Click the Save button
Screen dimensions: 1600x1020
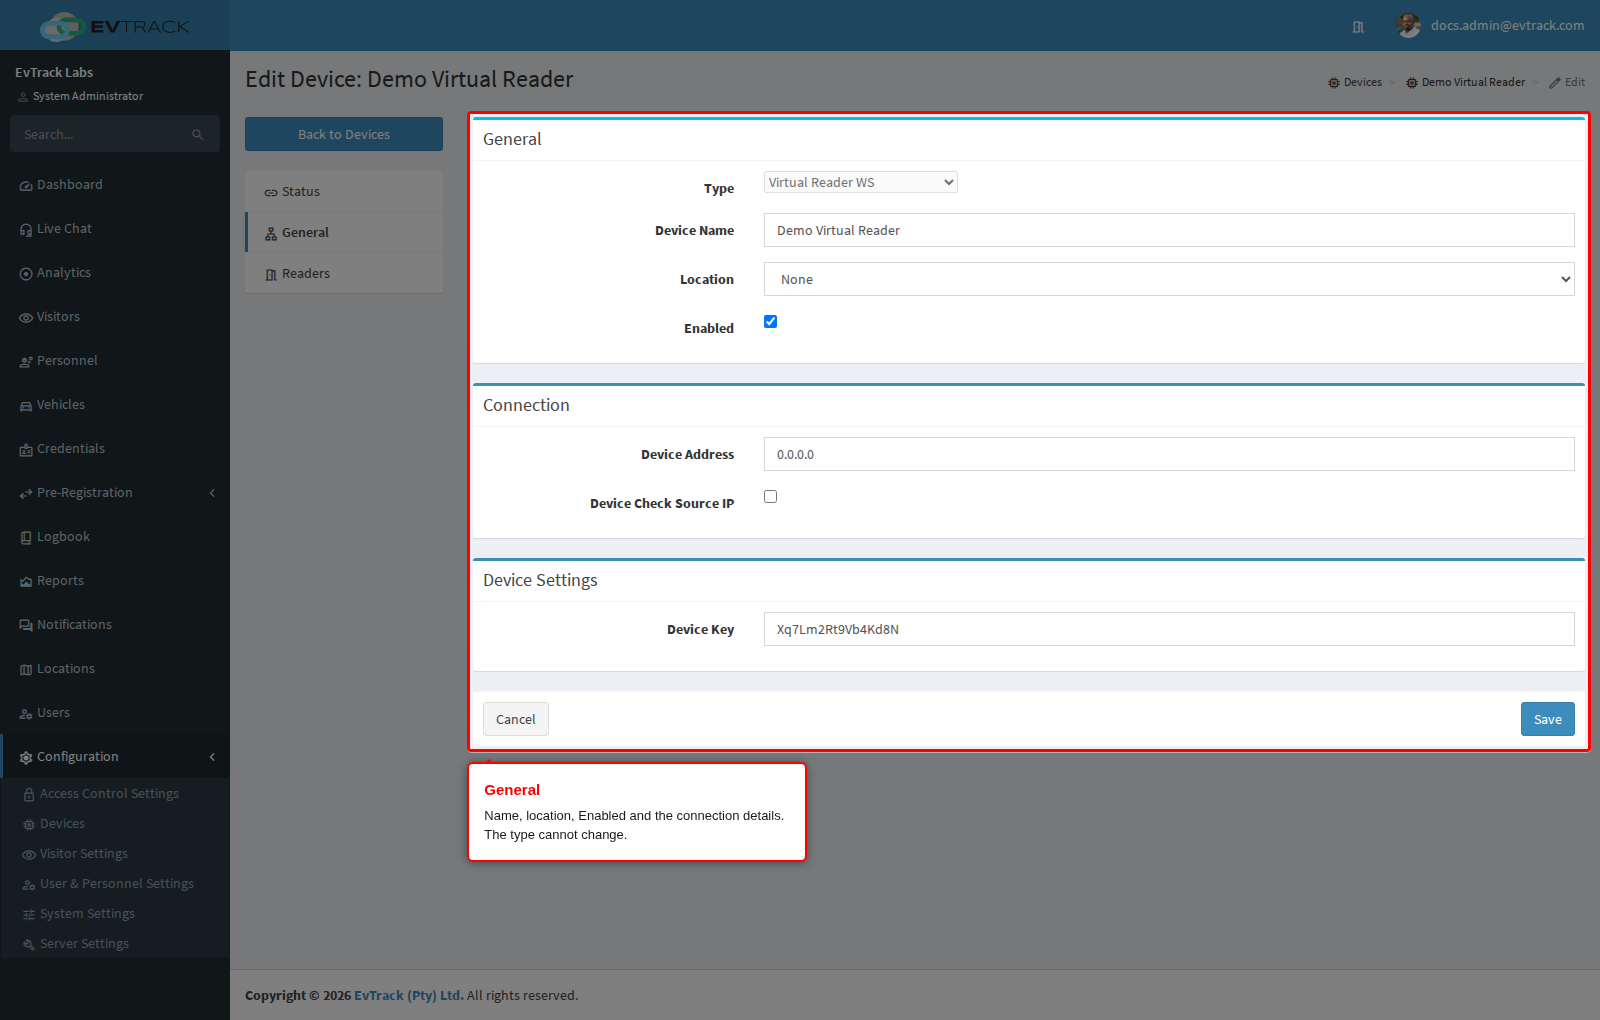pyautogui.click(x=1548, y=719)
